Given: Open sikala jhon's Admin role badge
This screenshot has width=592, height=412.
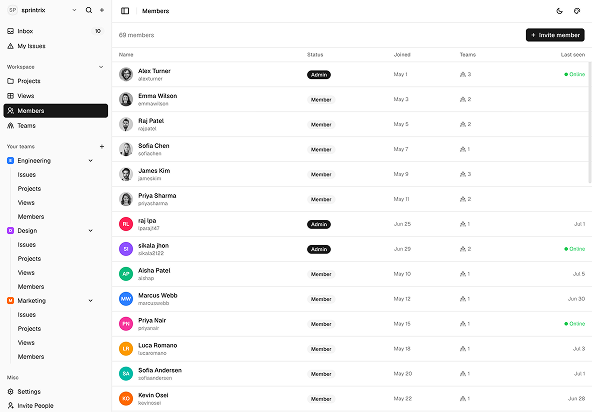Looking at the screenshot, I should (x=319, y=249).
